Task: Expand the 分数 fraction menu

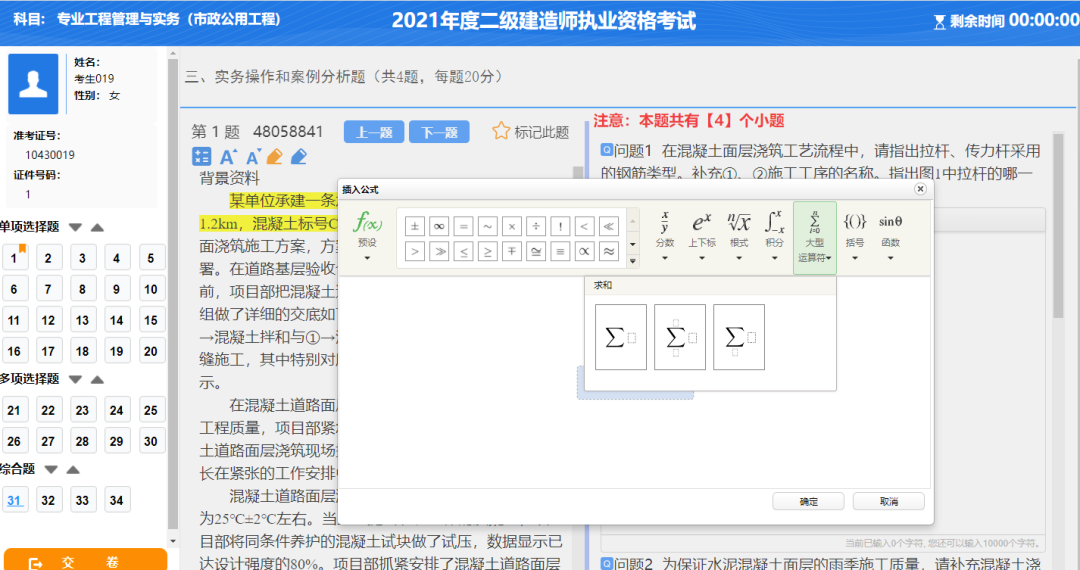Action: coord(664,233)
